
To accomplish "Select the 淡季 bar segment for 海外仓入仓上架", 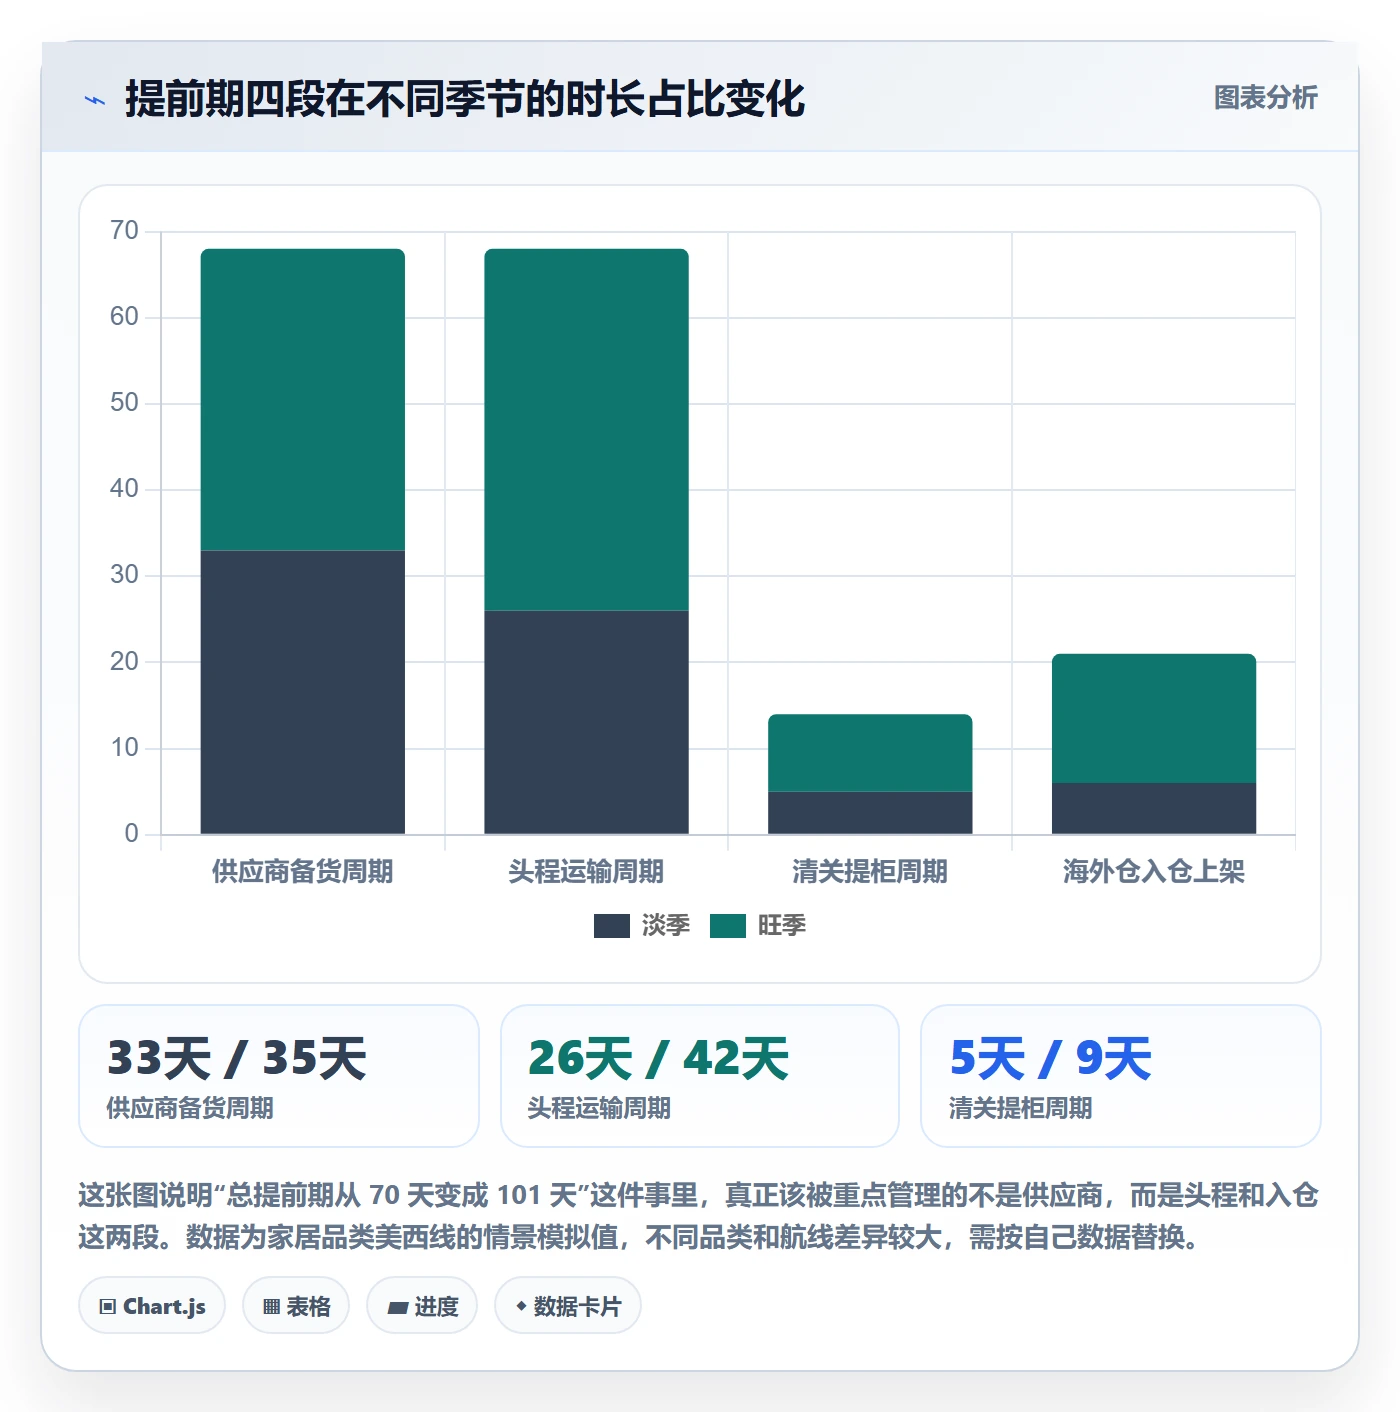I will coord(1154,808).
